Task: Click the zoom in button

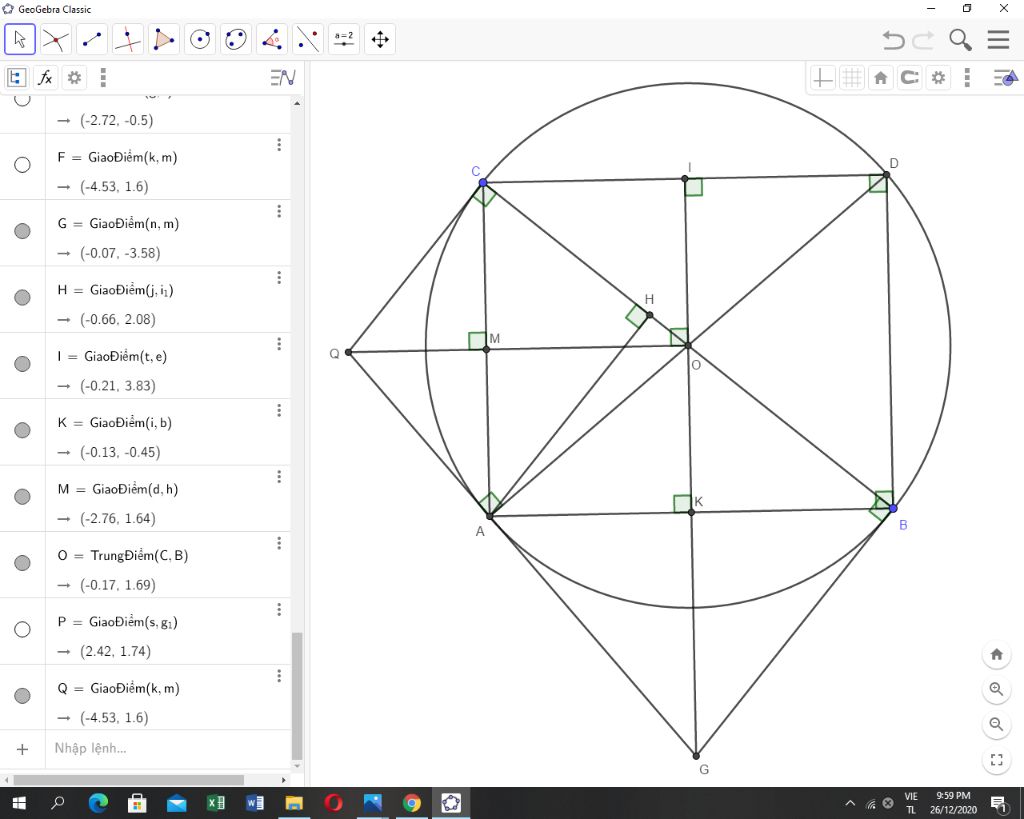Action: [997, 689]
